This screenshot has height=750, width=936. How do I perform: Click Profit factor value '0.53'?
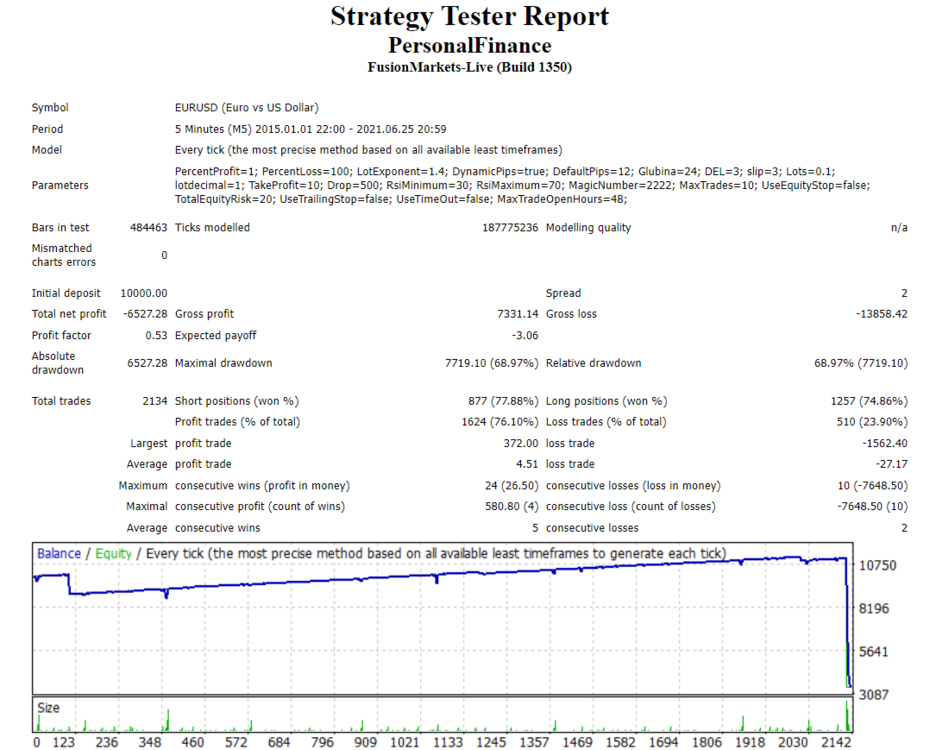(x=156, y=336)
